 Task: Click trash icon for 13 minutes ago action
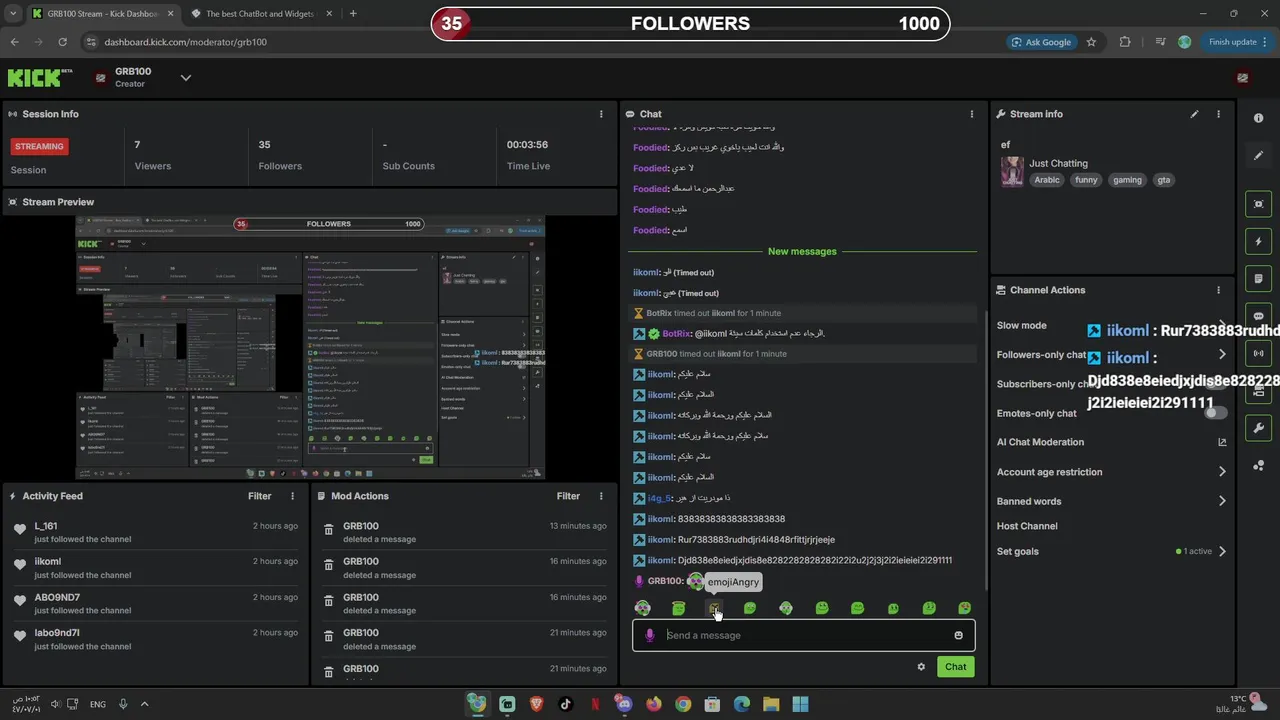(x=328, y=531)
